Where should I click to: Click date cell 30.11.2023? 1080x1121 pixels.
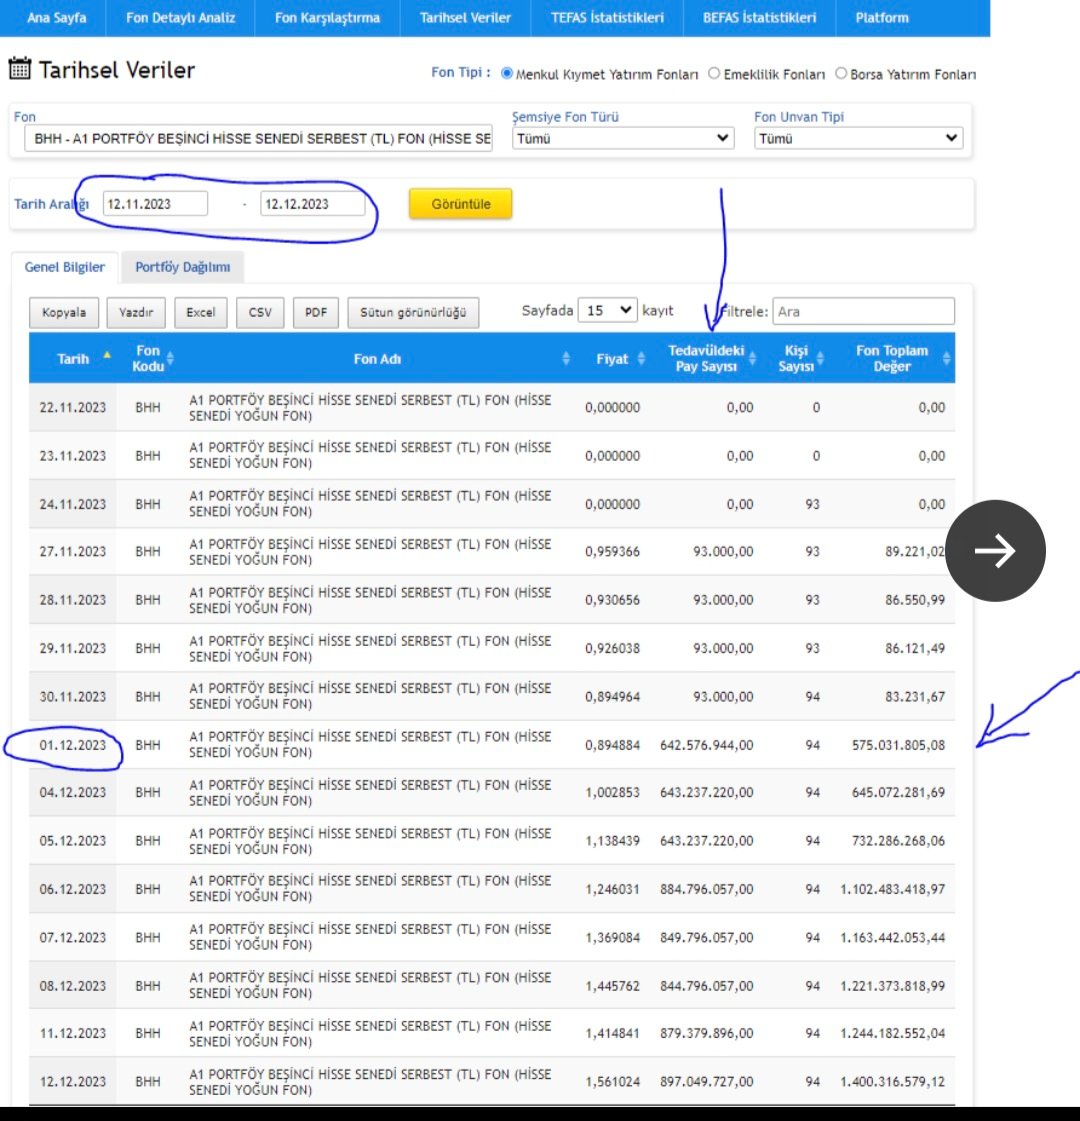pyautogui.click(x=72, y=697)
